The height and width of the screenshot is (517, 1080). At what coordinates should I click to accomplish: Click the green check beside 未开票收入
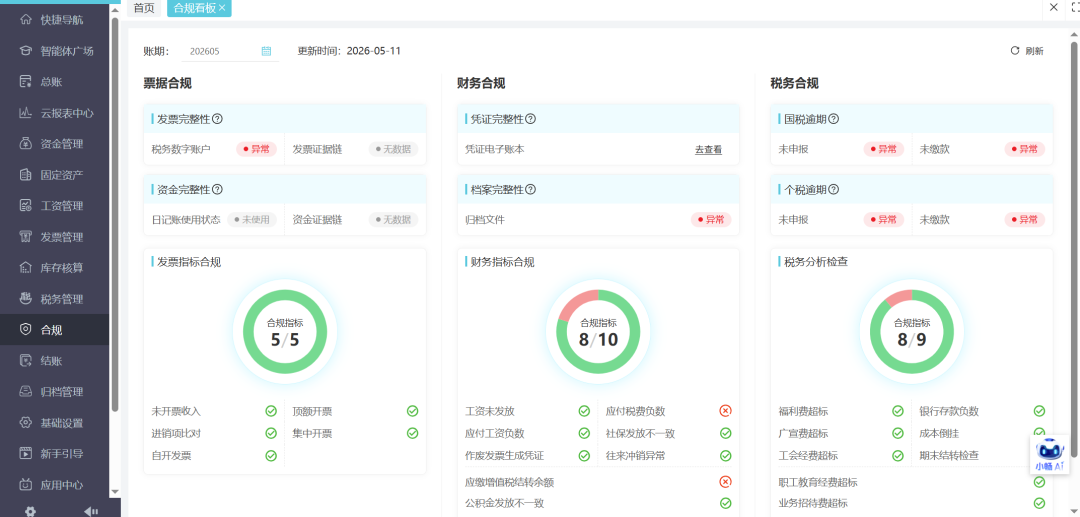[x=271, y=411]
